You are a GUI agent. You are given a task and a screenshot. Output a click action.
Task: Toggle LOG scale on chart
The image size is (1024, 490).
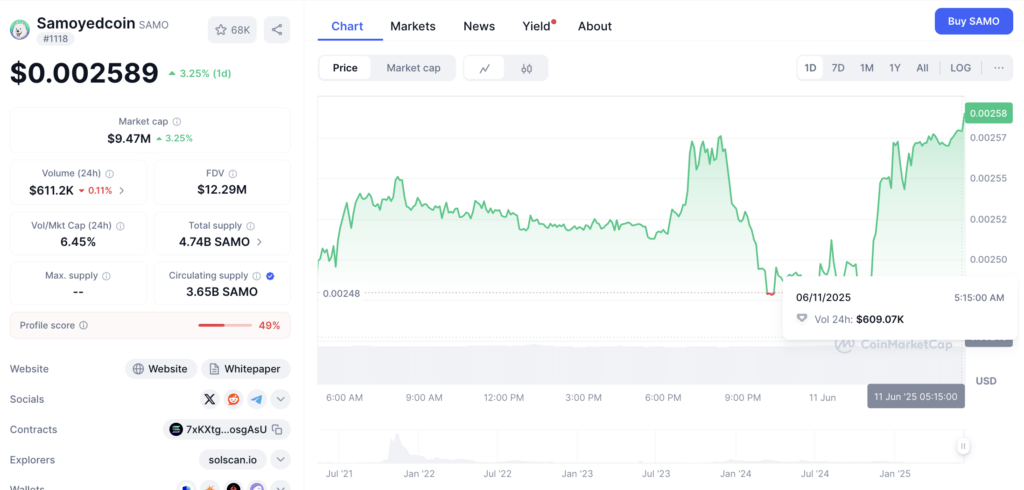point(961,68)
